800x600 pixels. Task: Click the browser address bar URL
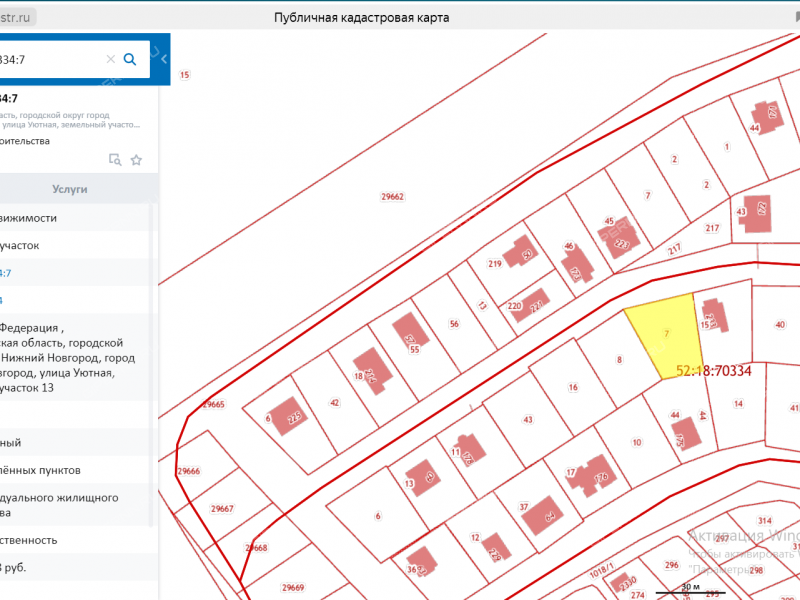coord(18,17)
